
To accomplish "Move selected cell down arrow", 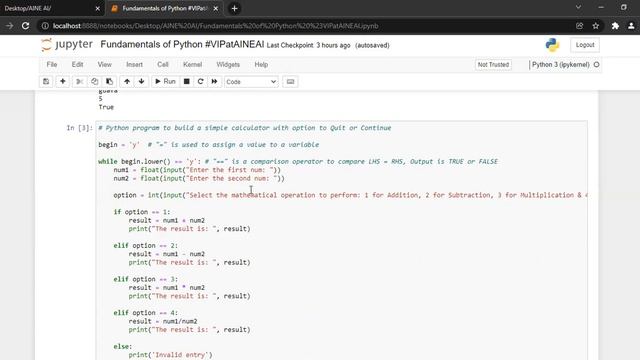I will tap(141, 82).
